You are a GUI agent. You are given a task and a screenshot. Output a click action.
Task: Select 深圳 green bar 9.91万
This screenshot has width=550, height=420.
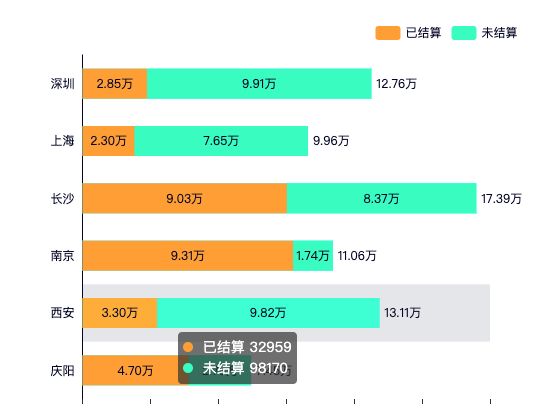click(259, 84)
